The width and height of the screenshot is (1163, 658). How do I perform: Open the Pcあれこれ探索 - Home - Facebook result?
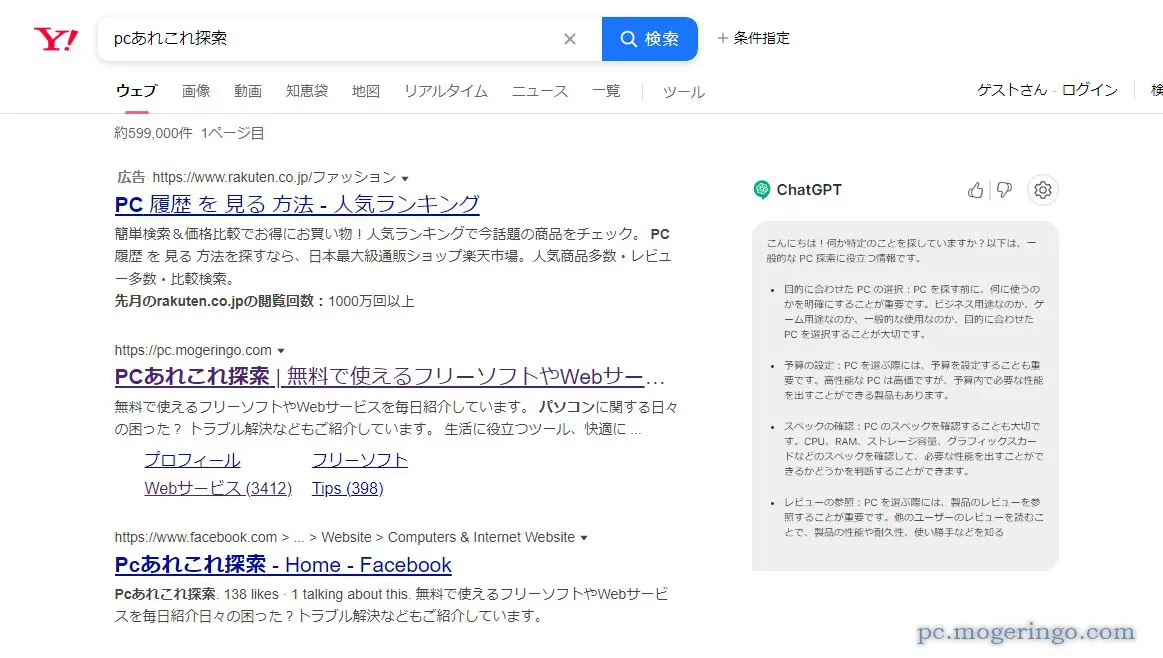pyautogui.click(x=283, y=565)
